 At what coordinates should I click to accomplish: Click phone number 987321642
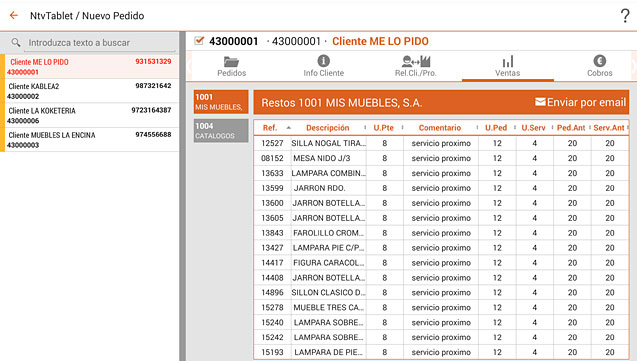[153, 86]
